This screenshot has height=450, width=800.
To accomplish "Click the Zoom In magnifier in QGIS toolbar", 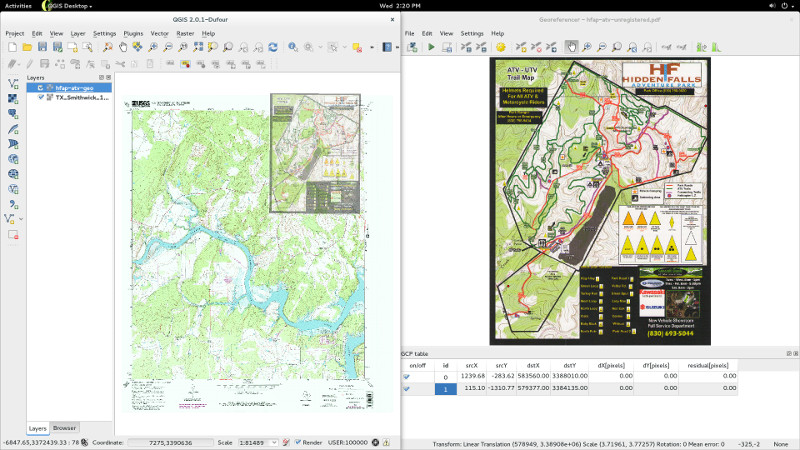I will click(153, 47).
